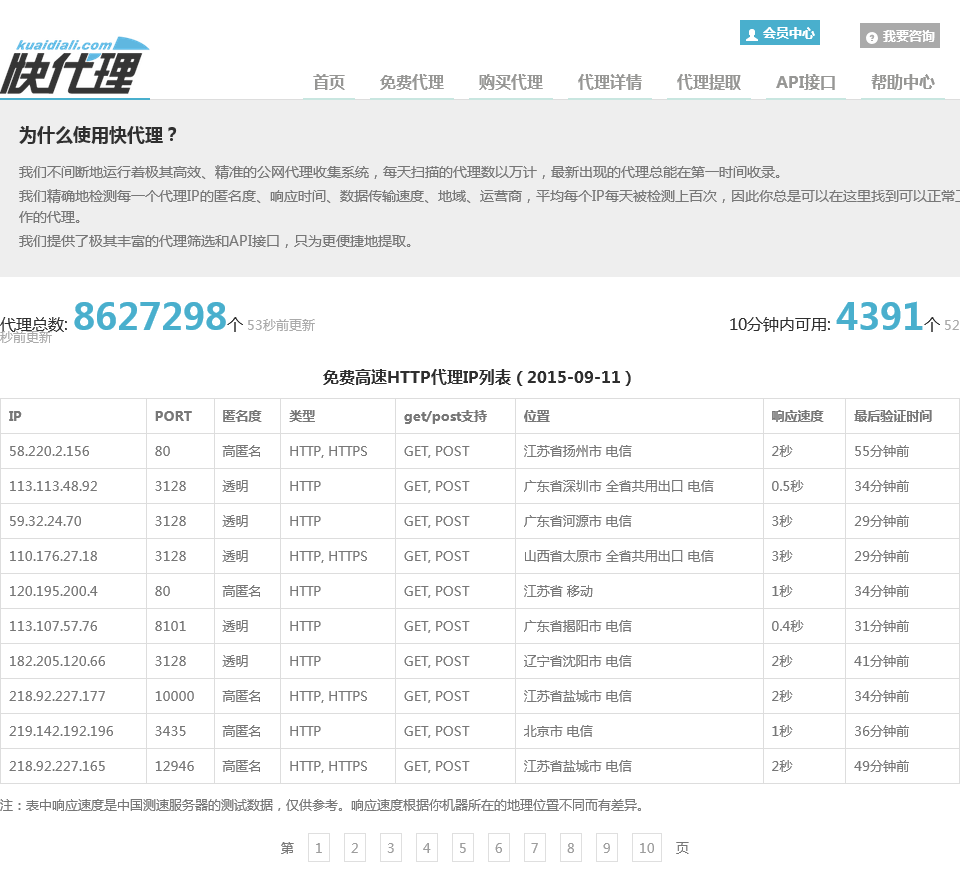The image size is (960, 873).
Task: Click available proxy count 4391
Action: pyautogui.click(x=879, y=317)
